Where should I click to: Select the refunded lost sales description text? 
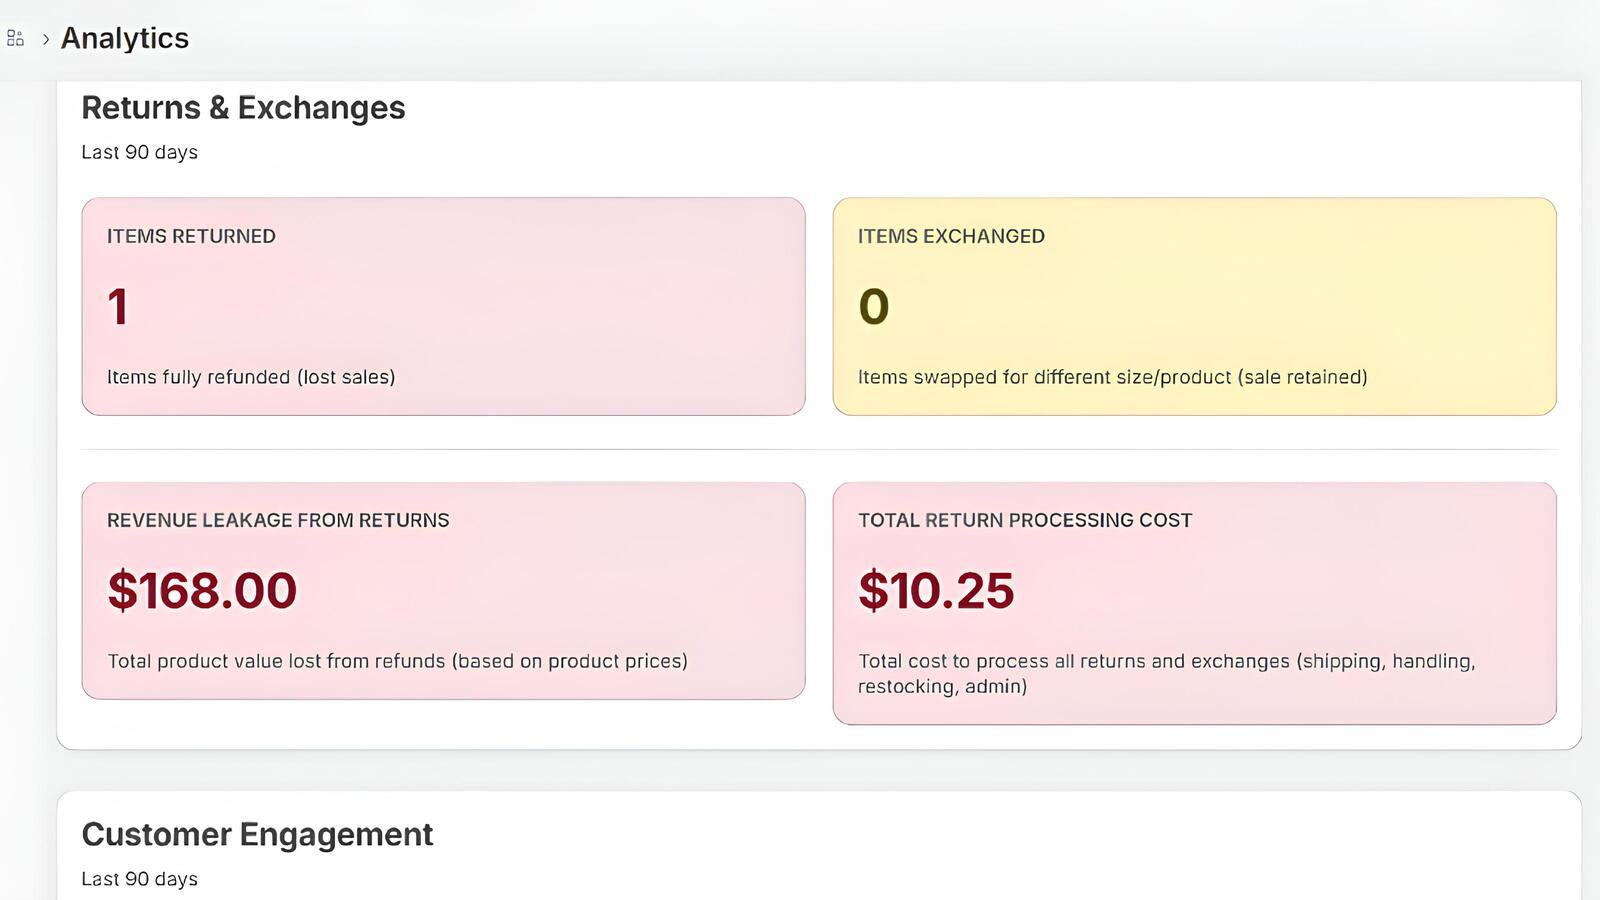[x=251, y=377]
